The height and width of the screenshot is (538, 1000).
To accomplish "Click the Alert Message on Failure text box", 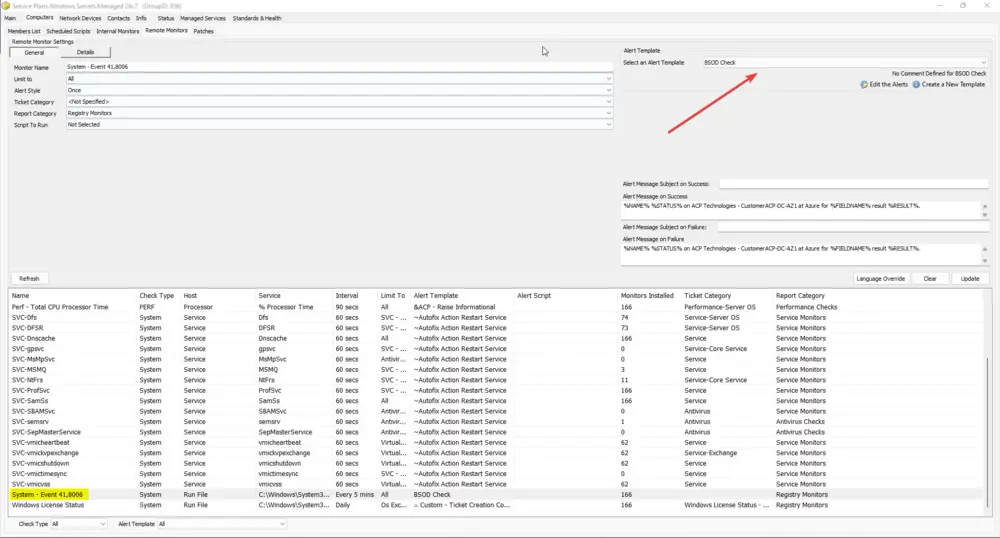I will (801, 254).
